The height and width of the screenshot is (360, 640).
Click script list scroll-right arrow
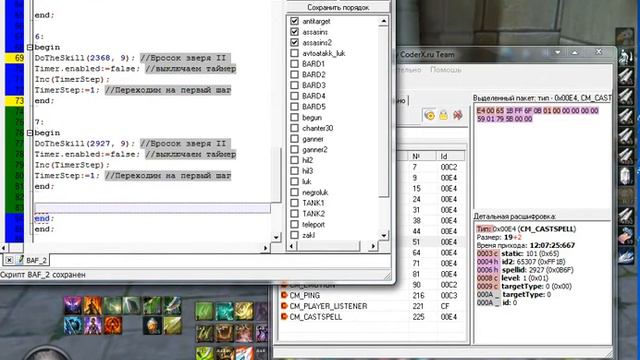(373, 246)
